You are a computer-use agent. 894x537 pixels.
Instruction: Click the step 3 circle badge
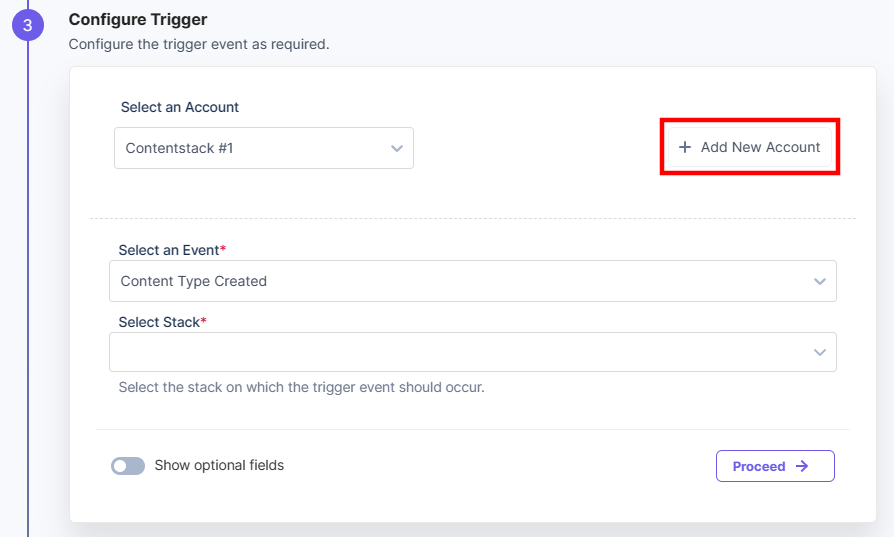[28, 25]
